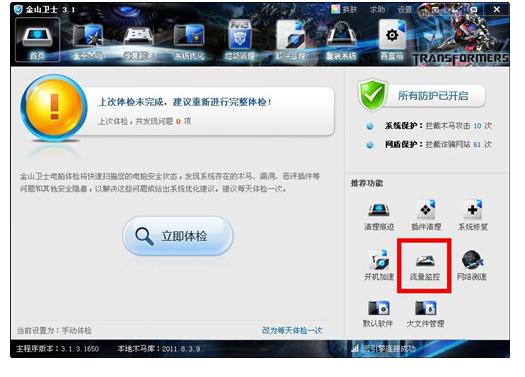Open the 默认软件 default software tool

(x=378, y=313)
